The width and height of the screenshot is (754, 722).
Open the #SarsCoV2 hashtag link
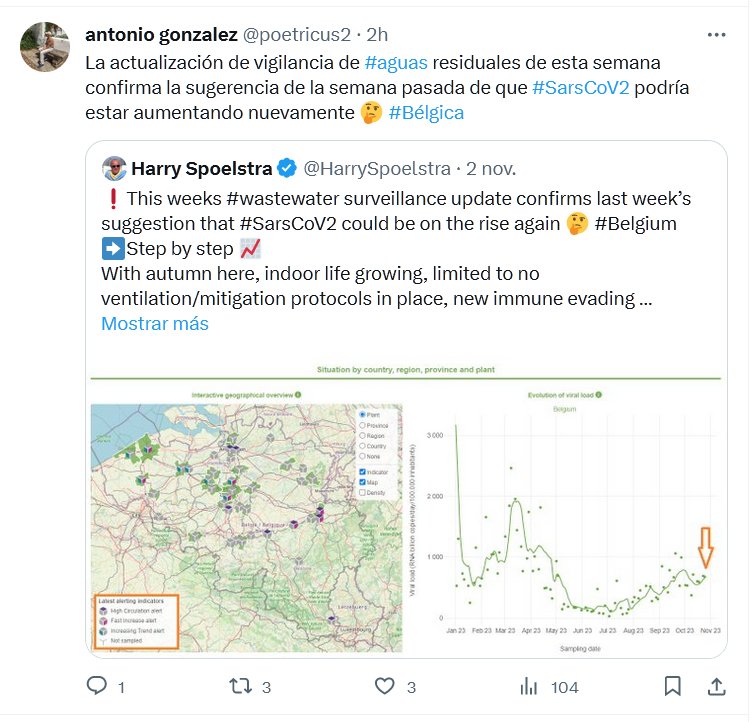(x=581, y=87)
